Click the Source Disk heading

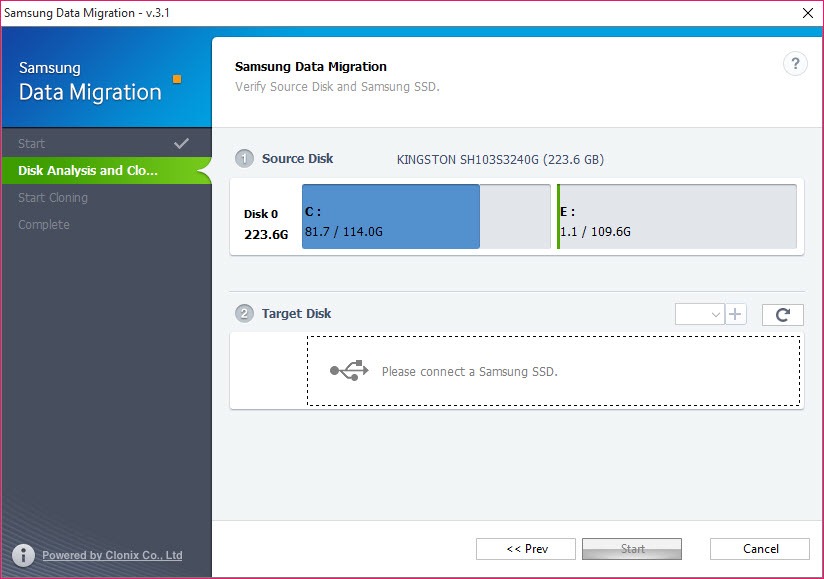pyautogui.click(x=297, y=159)
